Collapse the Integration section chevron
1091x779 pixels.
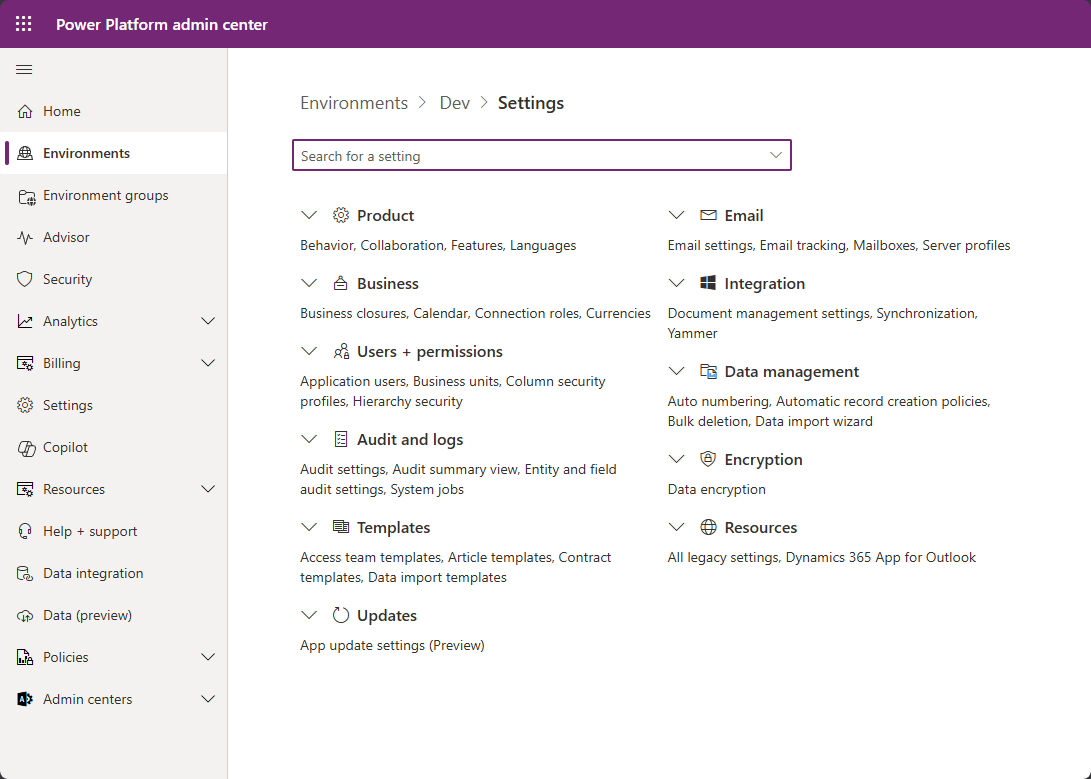(676, 283)
